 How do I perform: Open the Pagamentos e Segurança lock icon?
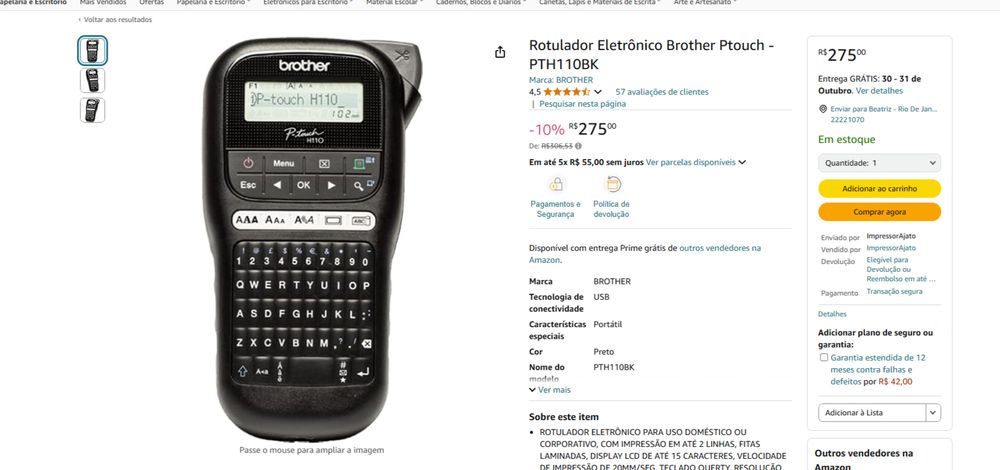556,184
